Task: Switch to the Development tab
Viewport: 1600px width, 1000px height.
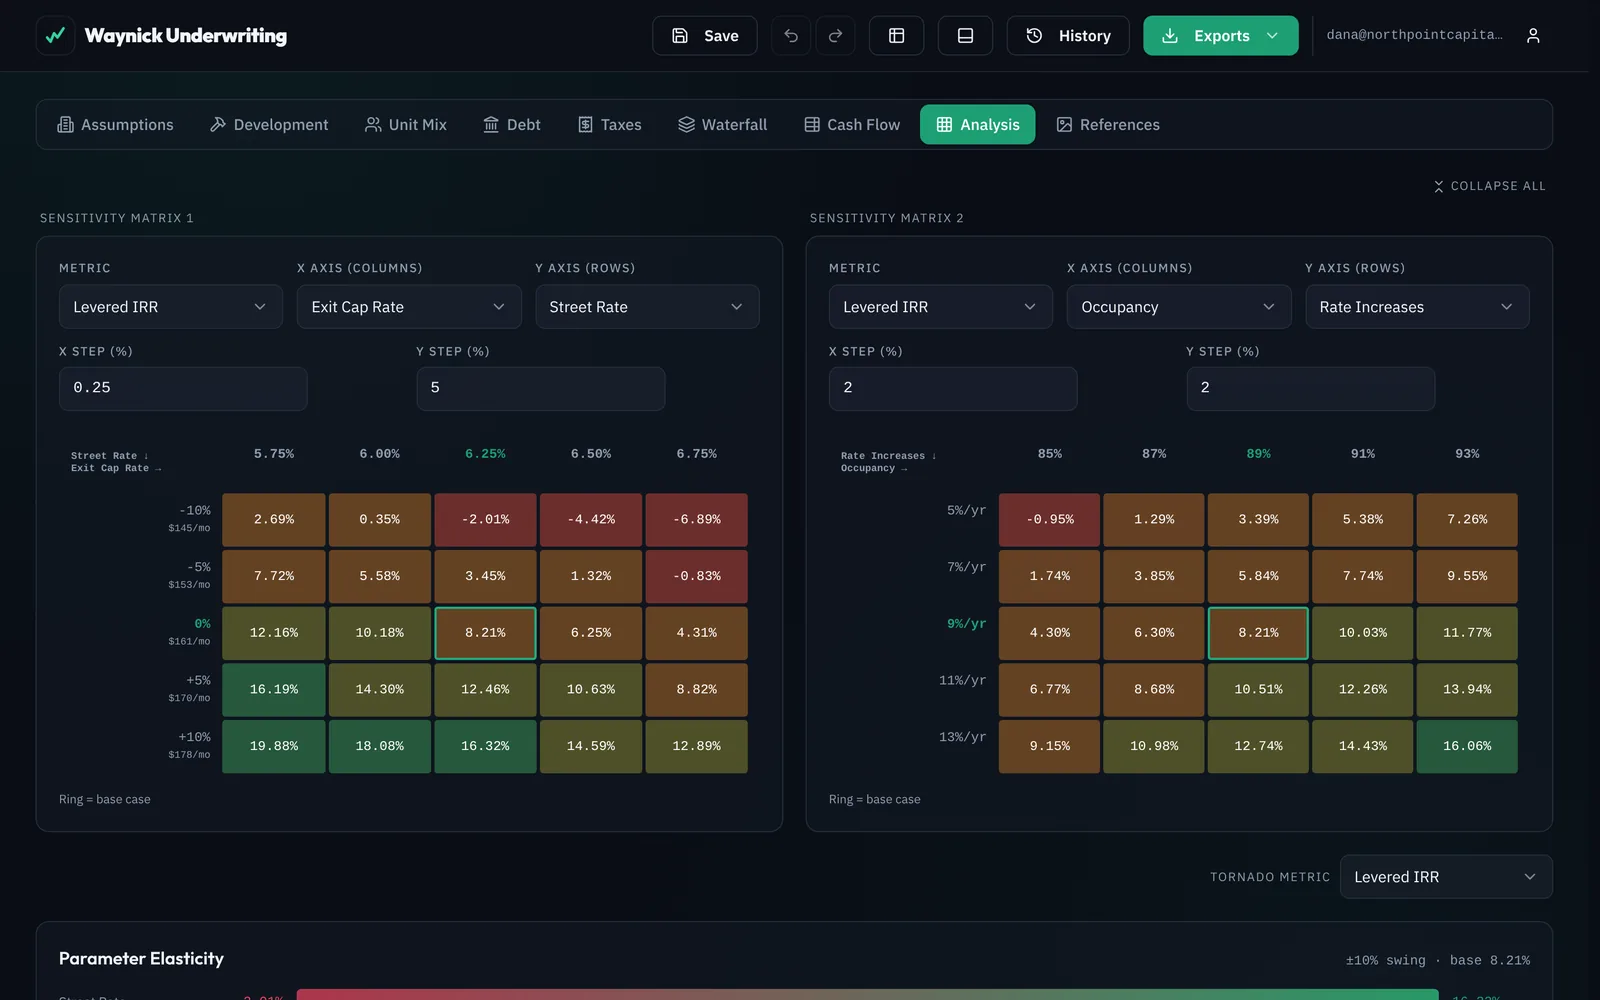Action: (269, 125)
